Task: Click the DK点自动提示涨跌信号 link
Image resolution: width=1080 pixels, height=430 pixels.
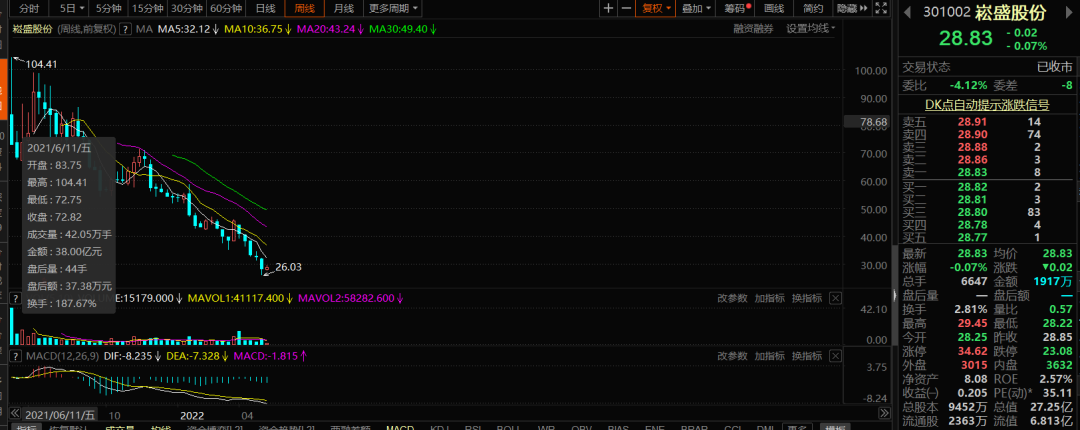Action: (x=986, y=104)
